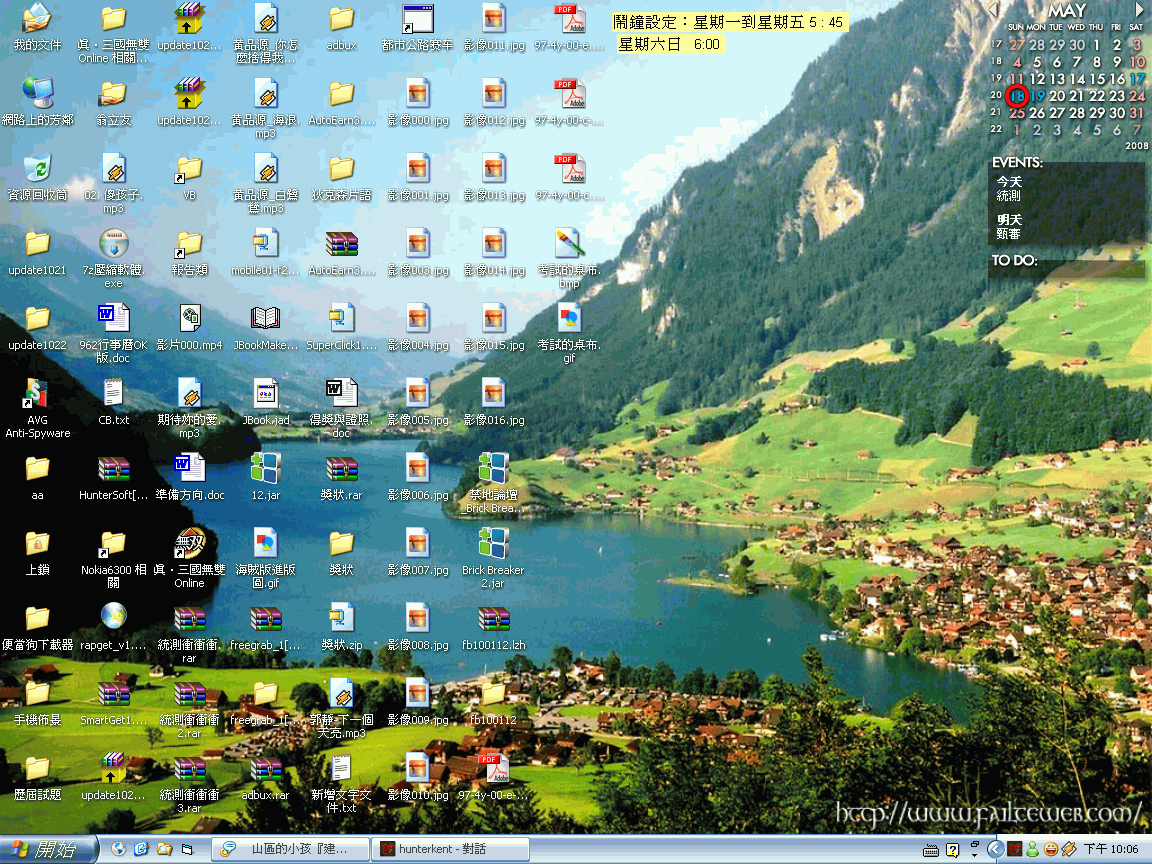
Task: Select May 19 in the calendar
Action: pos(1037,96)
